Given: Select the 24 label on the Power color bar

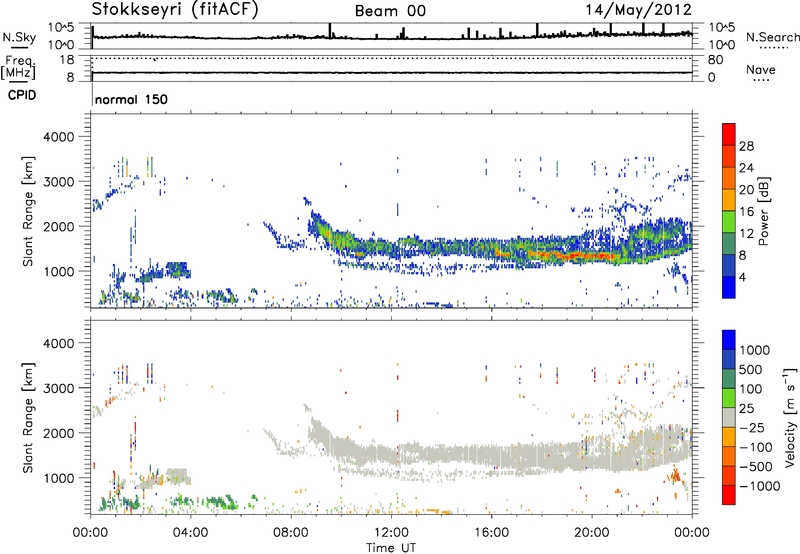Looking at the screenshot, I should pos(746,168).
